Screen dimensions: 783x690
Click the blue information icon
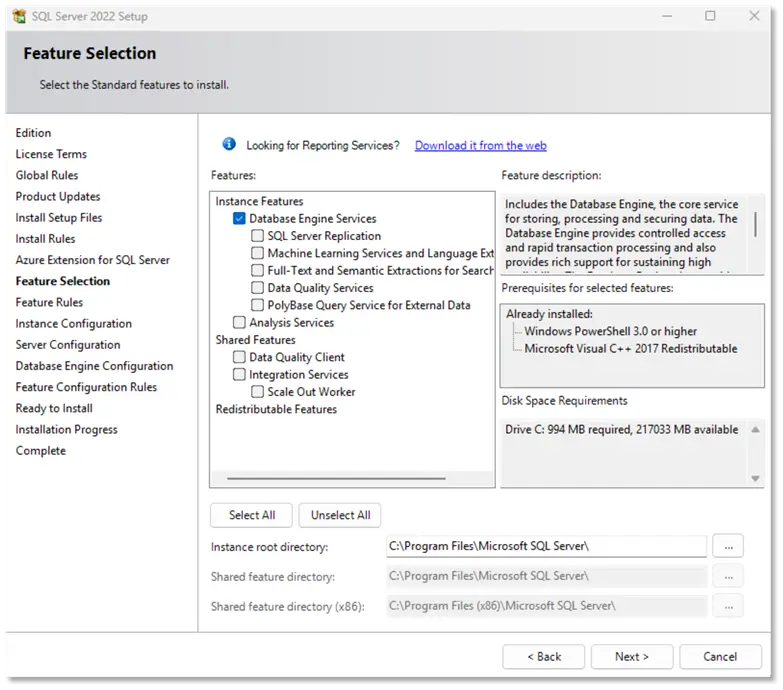pyautogui.click(x=229, y=144)
